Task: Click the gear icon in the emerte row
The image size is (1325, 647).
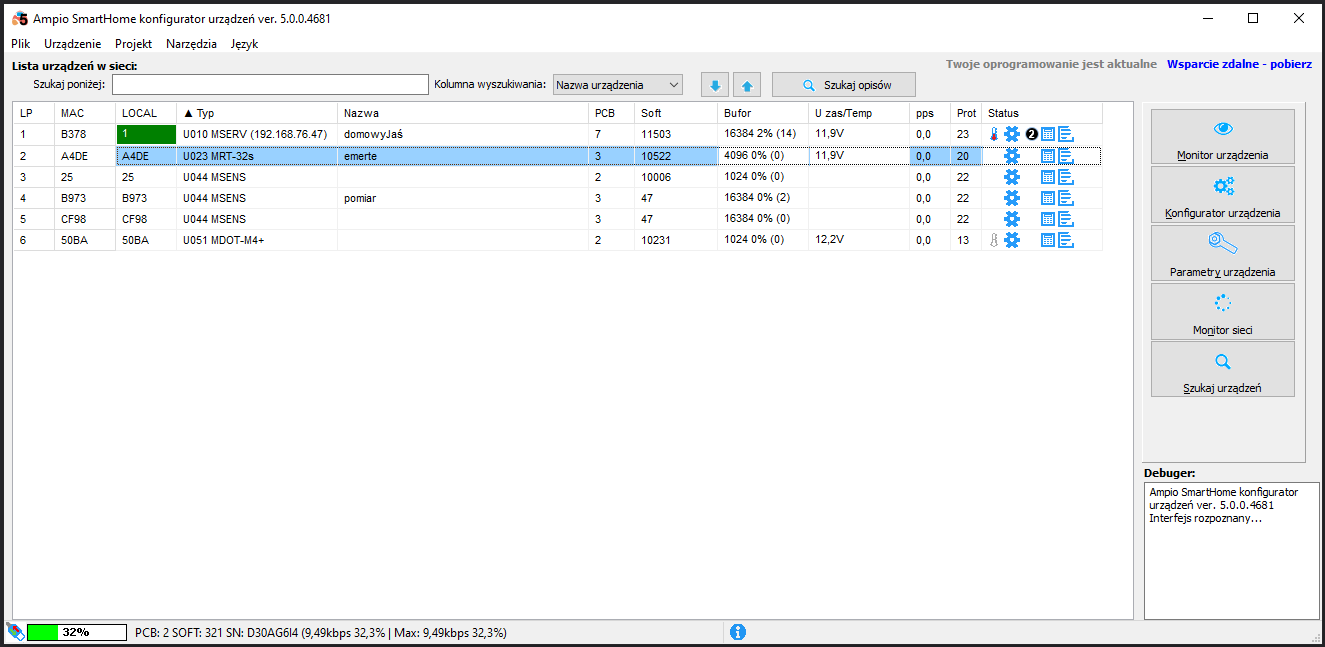Action: click(x=1012, y=155)
